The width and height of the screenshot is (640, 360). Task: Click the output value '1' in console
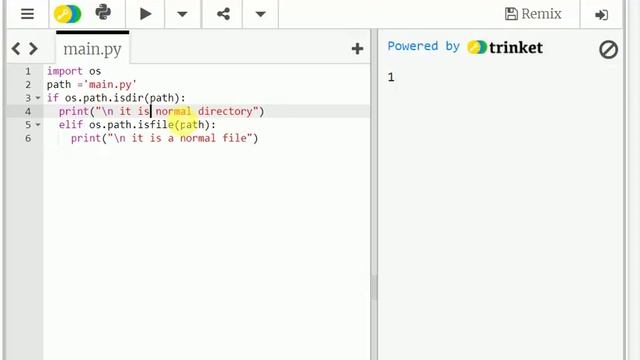tap(391, 77)
